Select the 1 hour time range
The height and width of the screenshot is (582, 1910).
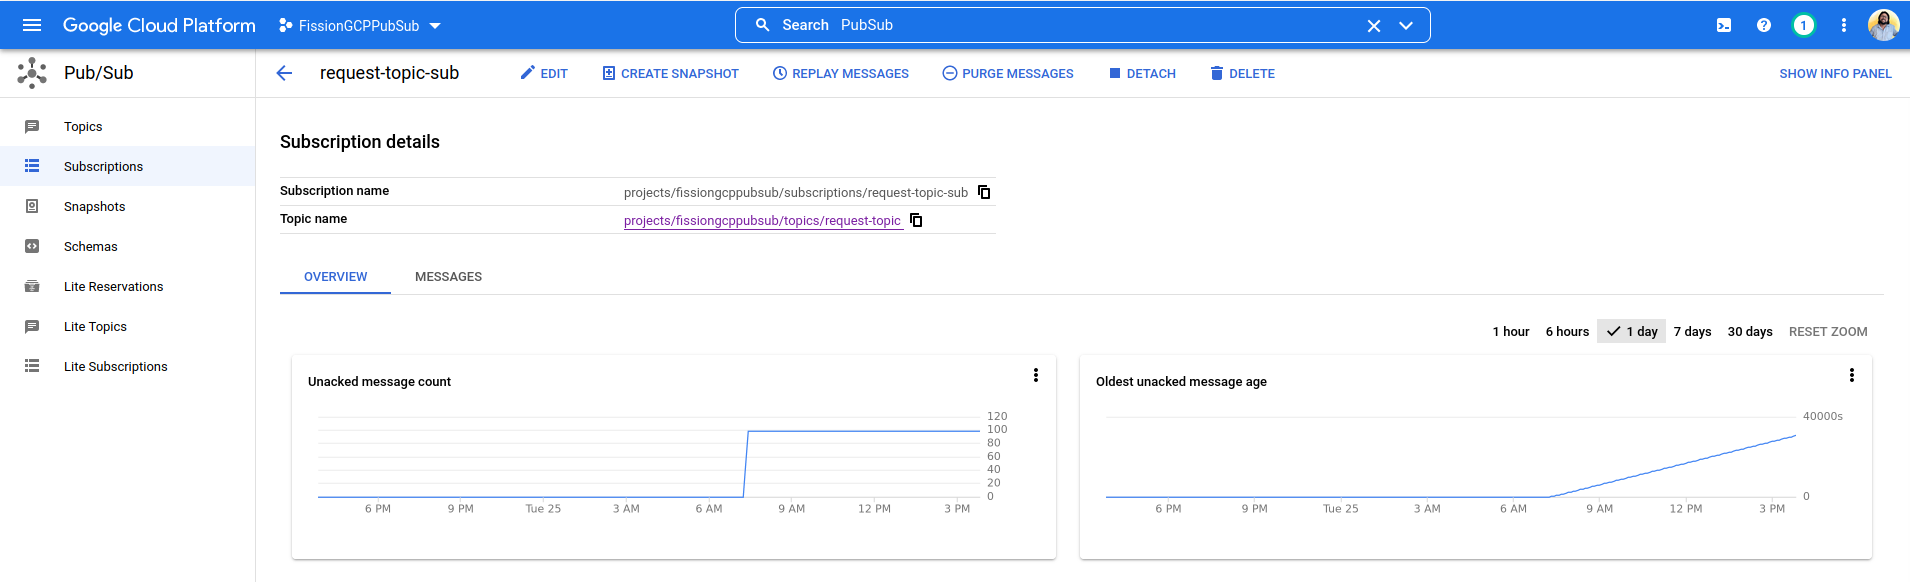pyautogui.click(x=1510, y=332)
